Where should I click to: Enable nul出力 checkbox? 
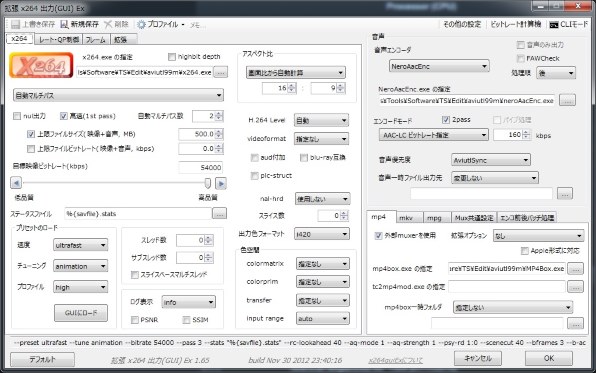[x=17, y=116]
